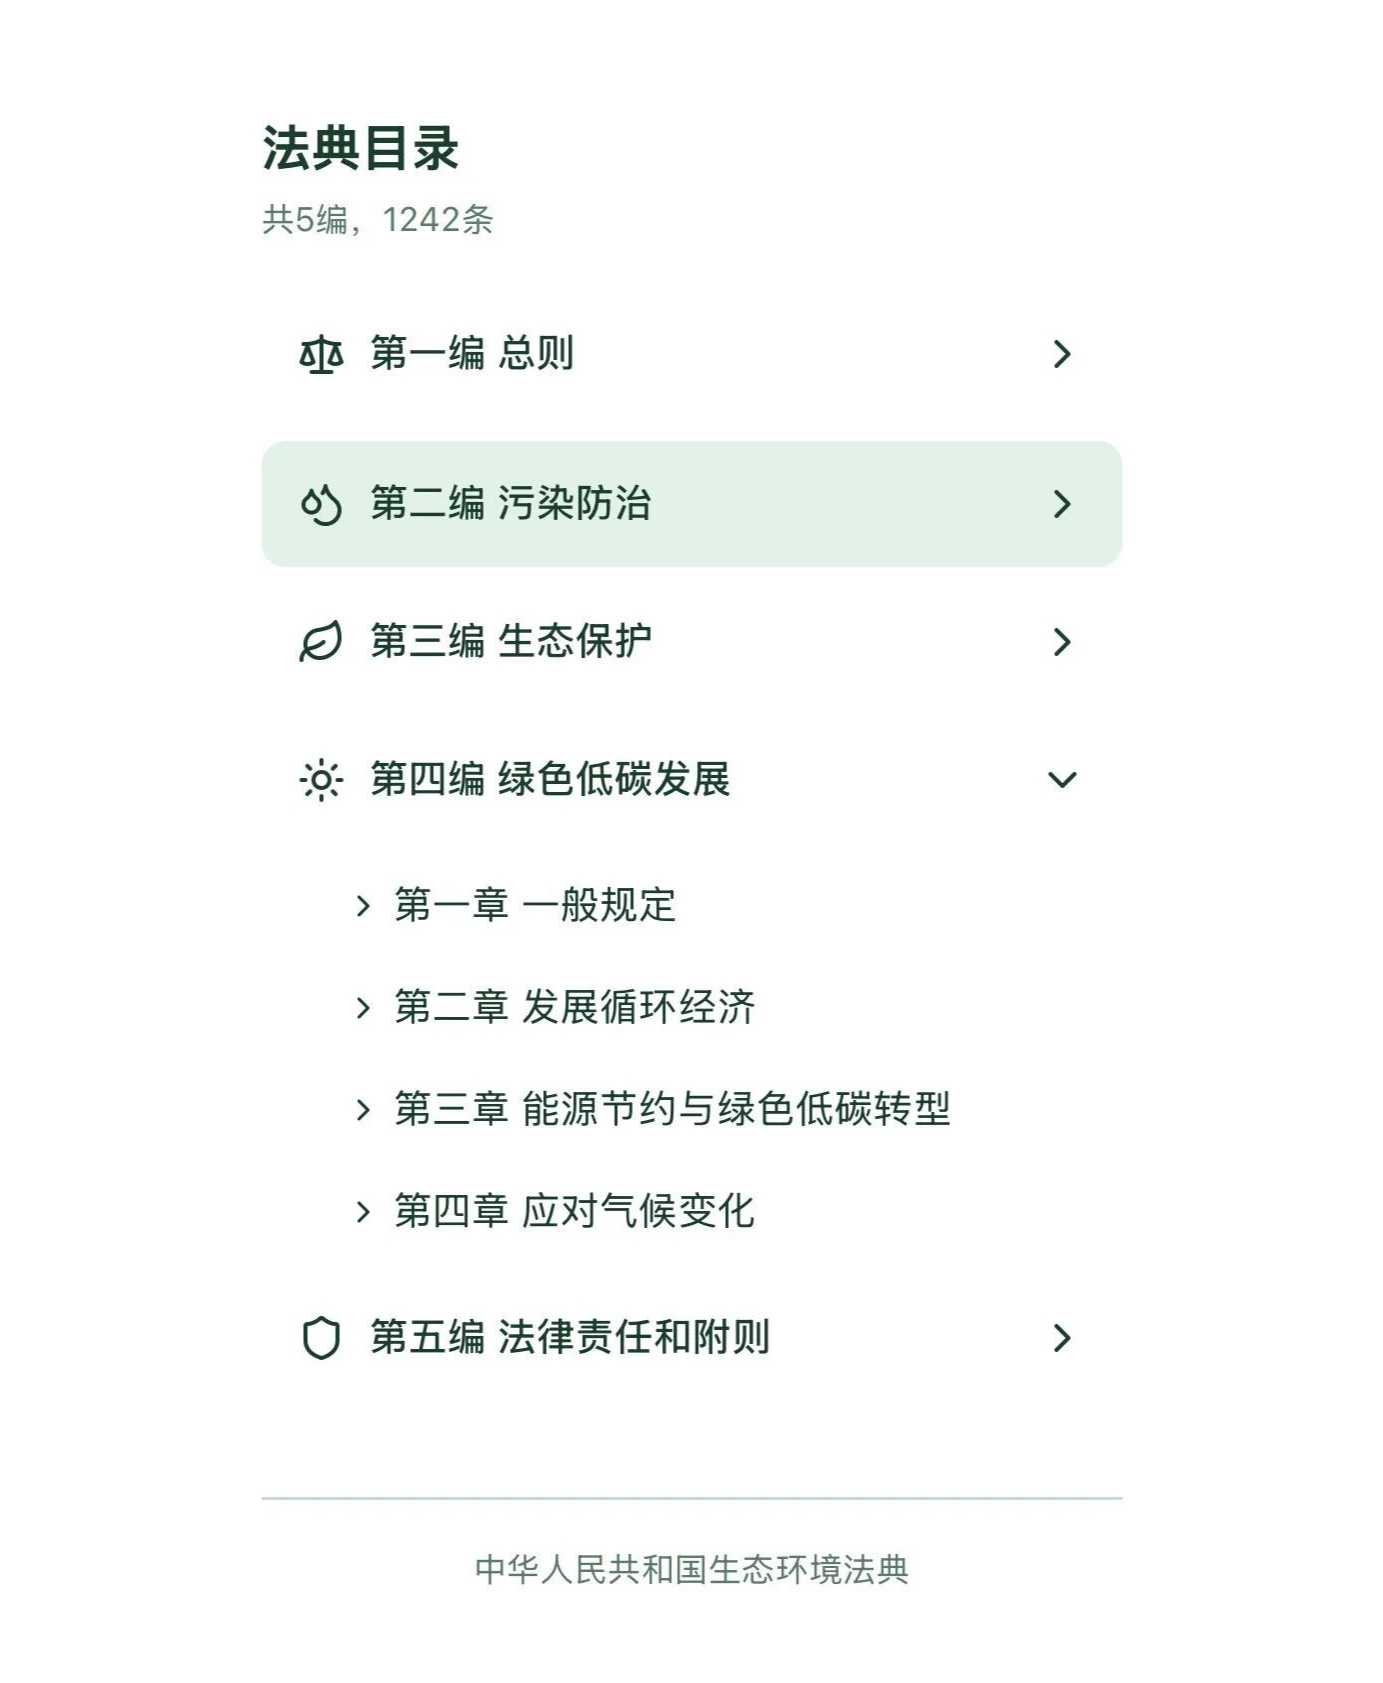Click the small arrow before 第一章 一般规定
Screen dimensions: 1383x1683
coord(363,906)
